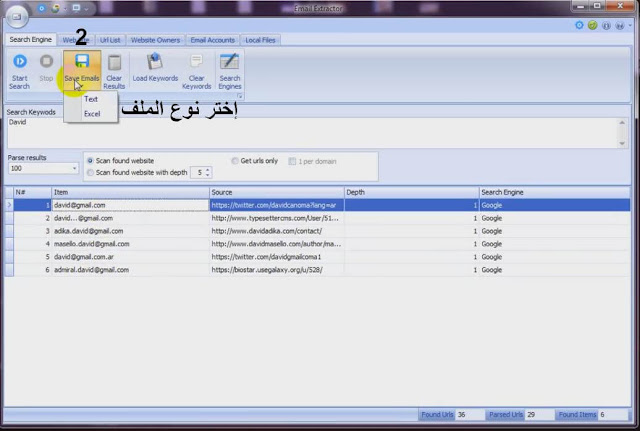The image size is (640, 431).
Task: Open the Email Accounts tab
Action: click(213, 40)
